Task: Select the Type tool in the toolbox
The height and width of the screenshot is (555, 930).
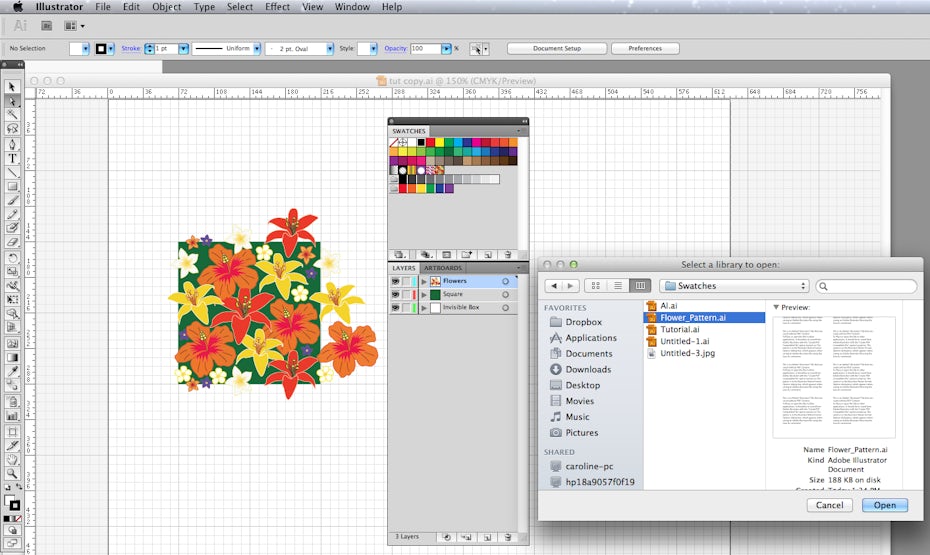Action: (13, 158)
